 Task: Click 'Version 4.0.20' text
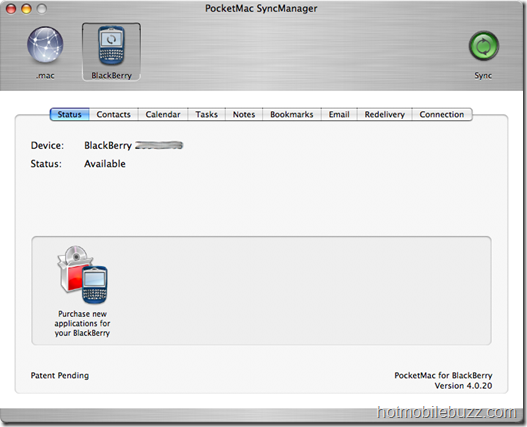(463, 386)
